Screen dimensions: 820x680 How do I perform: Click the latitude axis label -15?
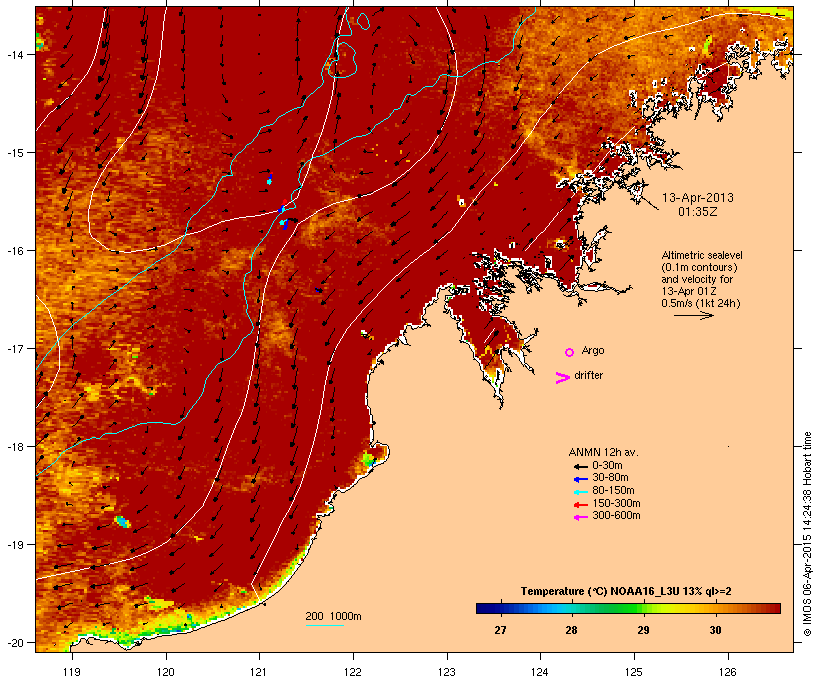point(14,153)
